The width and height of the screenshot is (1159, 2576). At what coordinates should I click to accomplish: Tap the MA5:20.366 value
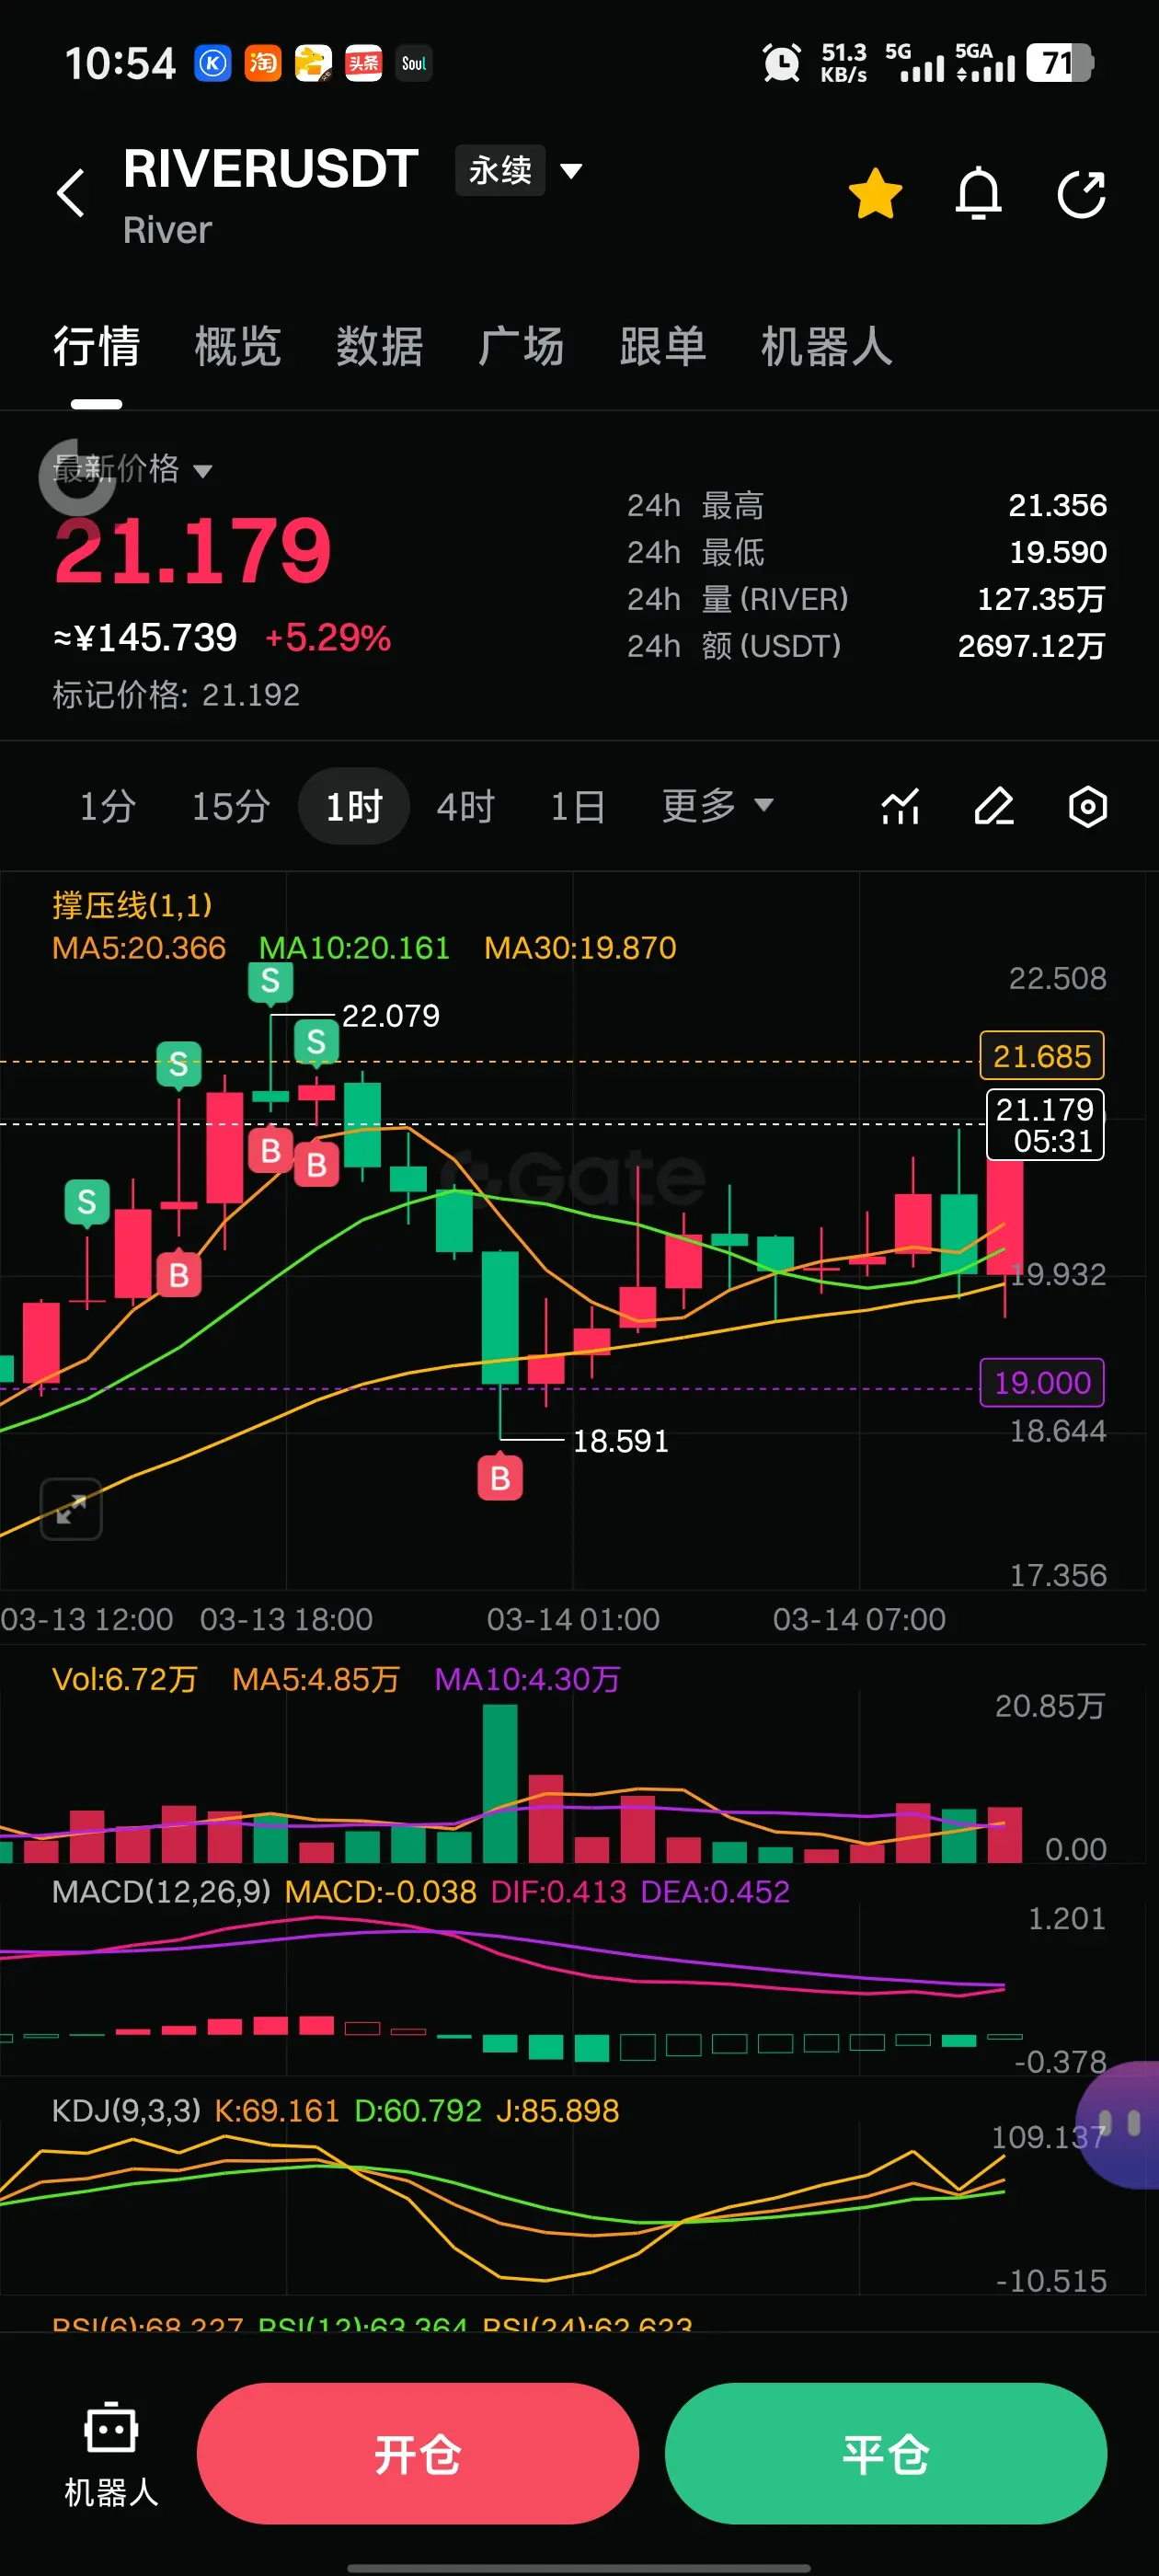pyautogui.click(x=139, y=947)
